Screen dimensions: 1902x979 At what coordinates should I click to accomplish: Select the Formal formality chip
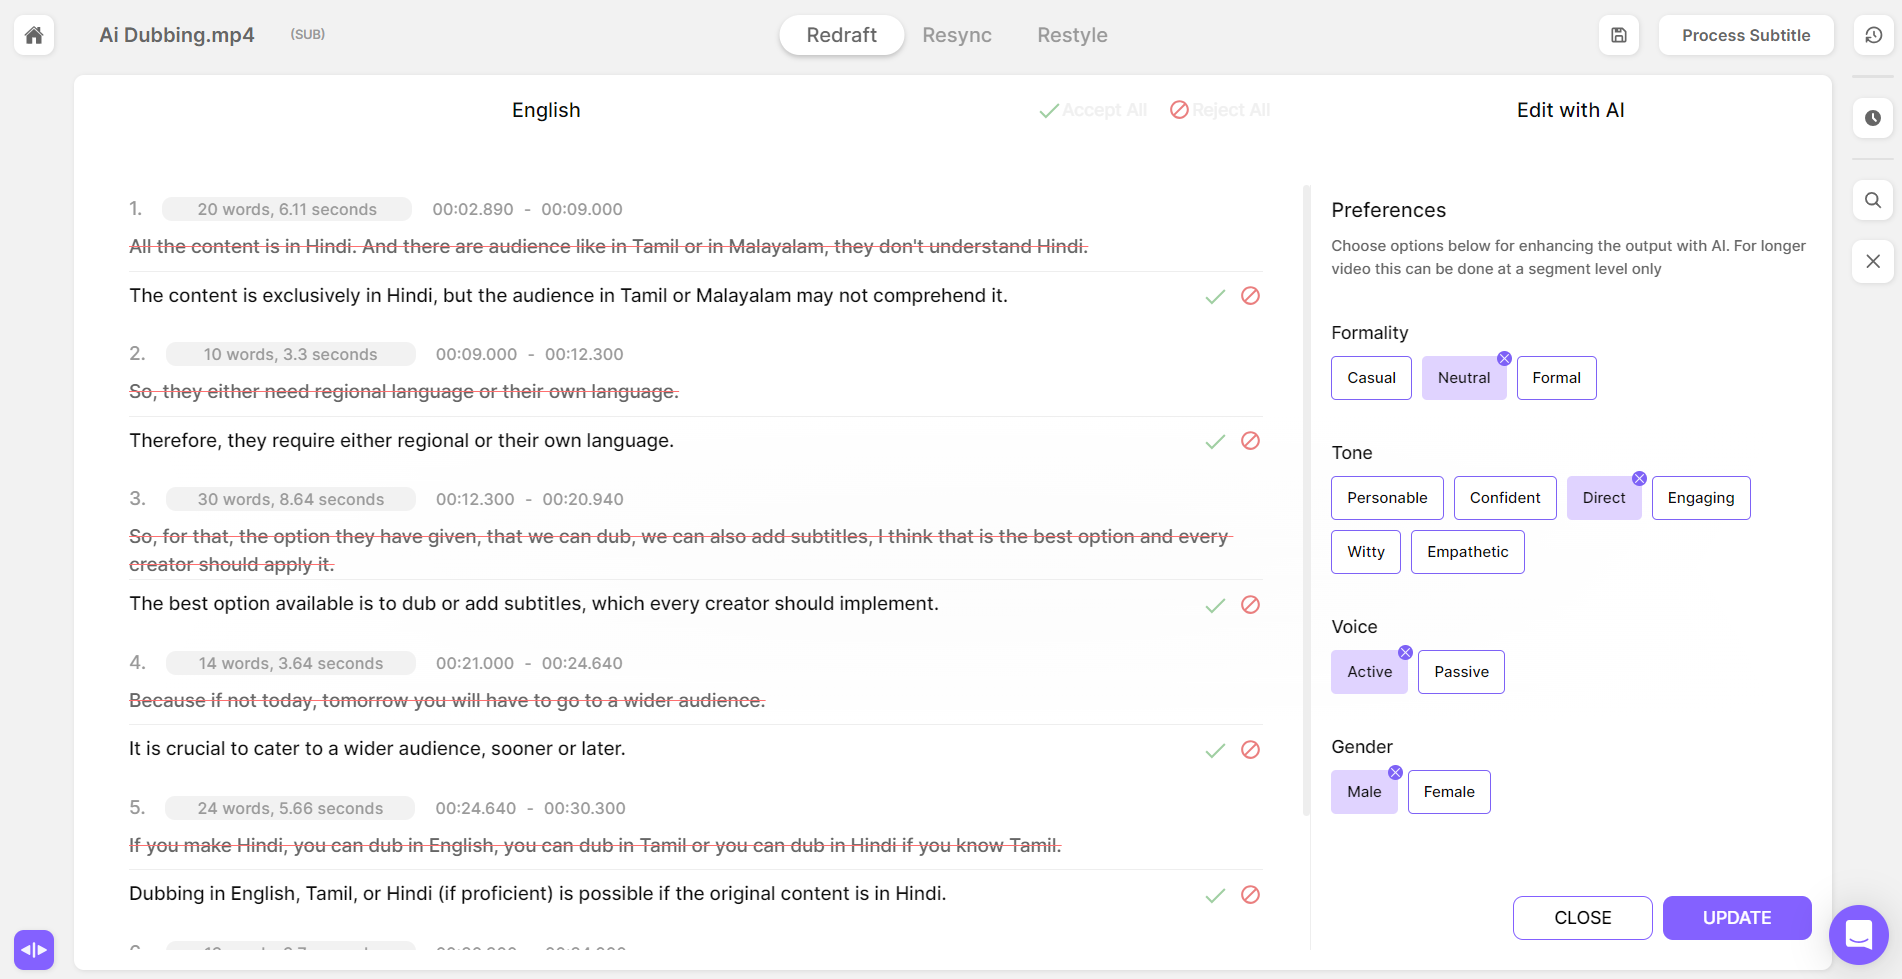click(1556, 377)
